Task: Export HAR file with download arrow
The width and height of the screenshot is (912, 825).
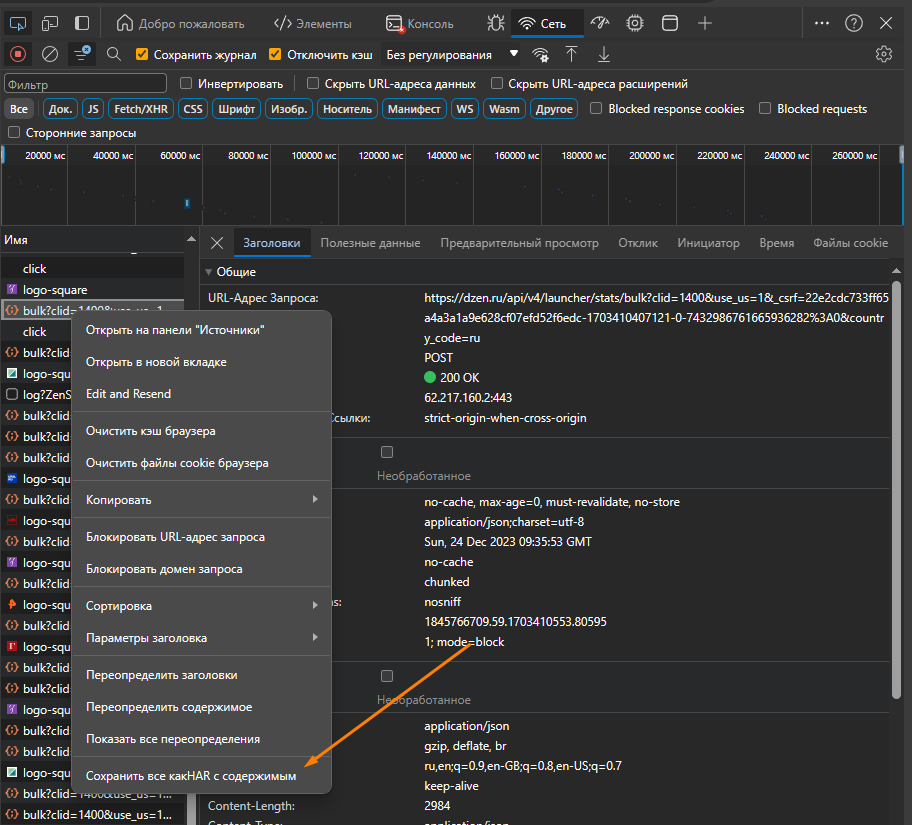Action: pos(604,55)
